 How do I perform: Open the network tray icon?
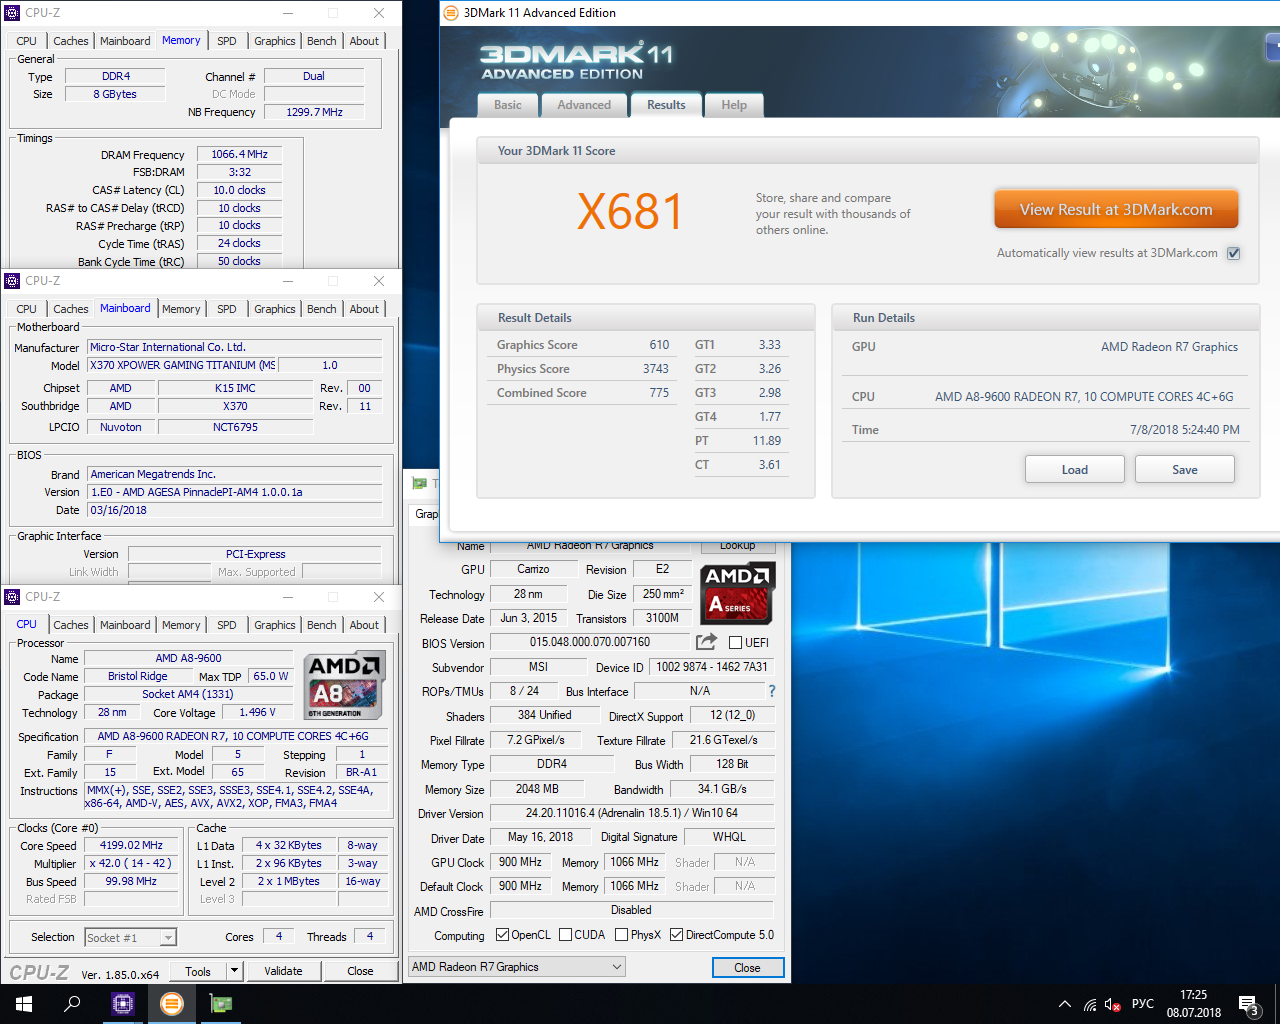coord(1090,1004)
